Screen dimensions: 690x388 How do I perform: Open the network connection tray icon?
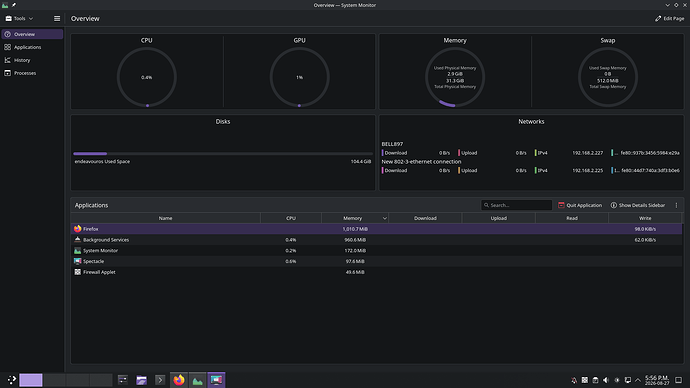pyautogui.click(x=628, y=380)
